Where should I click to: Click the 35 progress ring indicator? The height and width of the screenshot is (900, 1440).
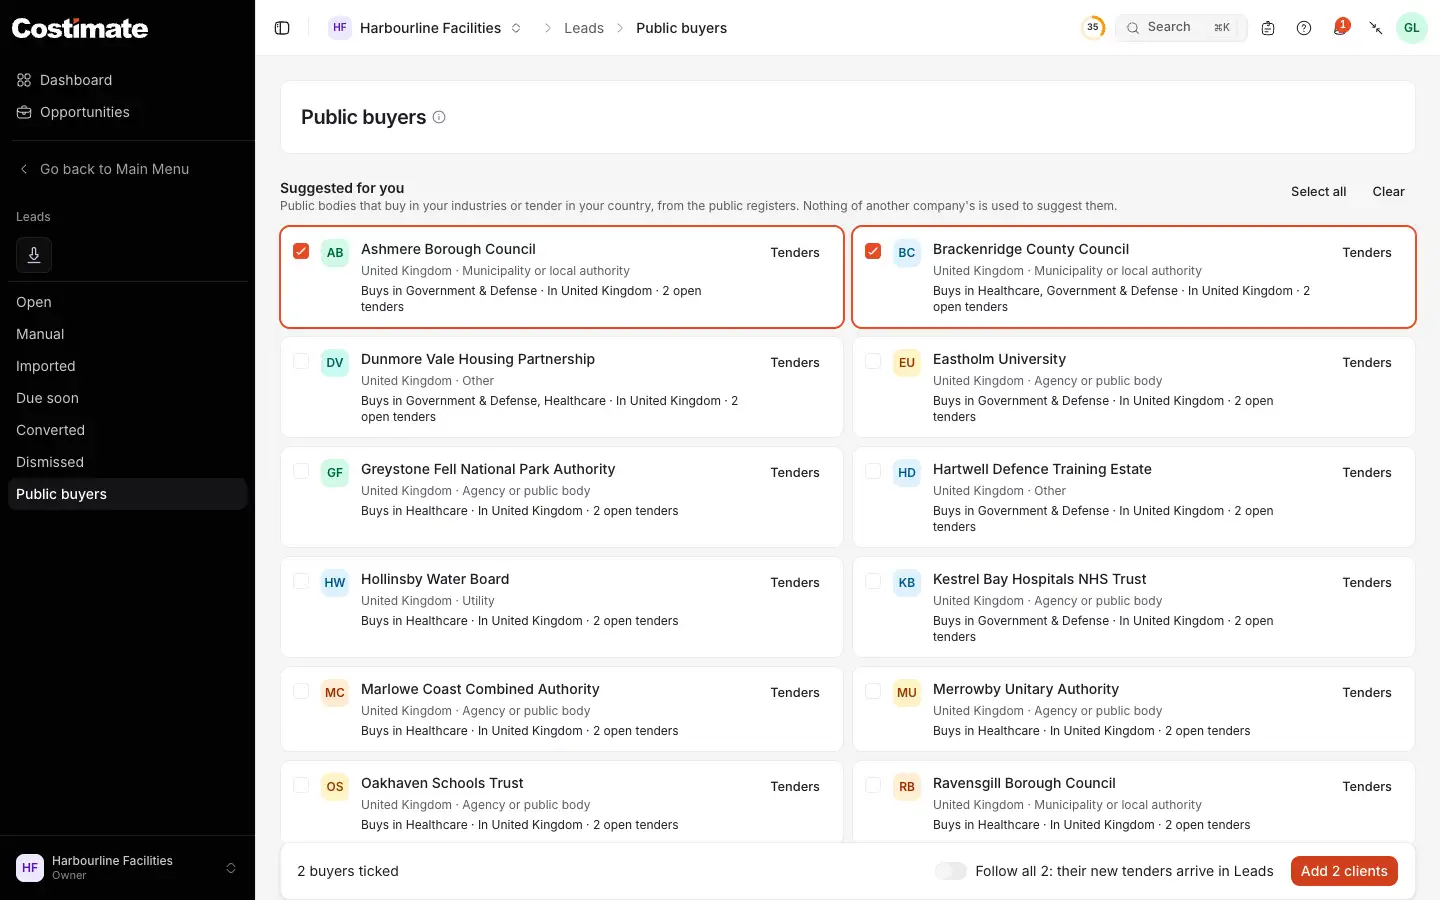[1093, 28]
